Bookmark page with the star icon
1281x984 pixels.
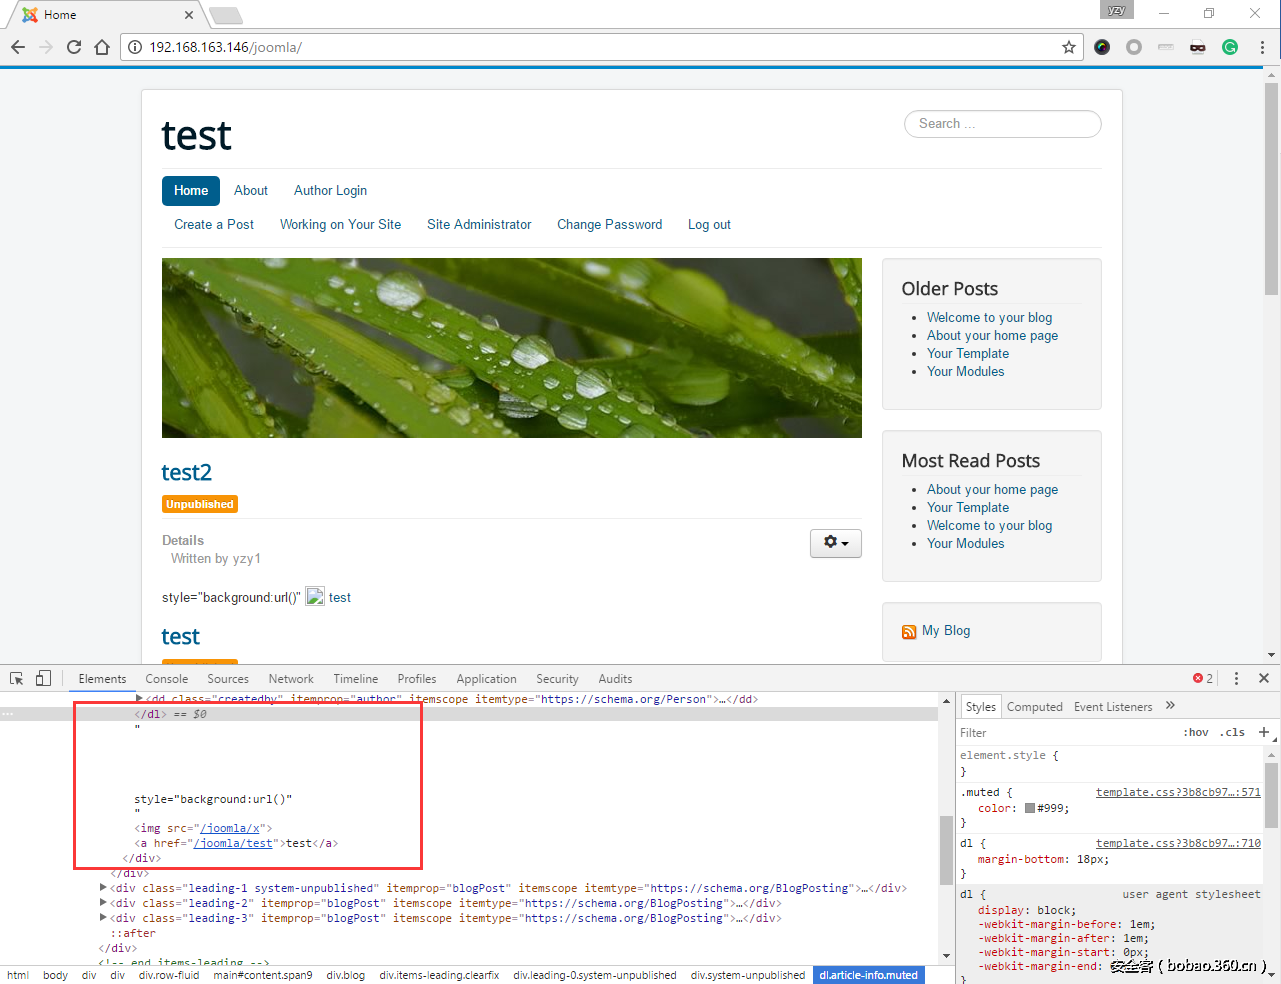click(1069, 47)
